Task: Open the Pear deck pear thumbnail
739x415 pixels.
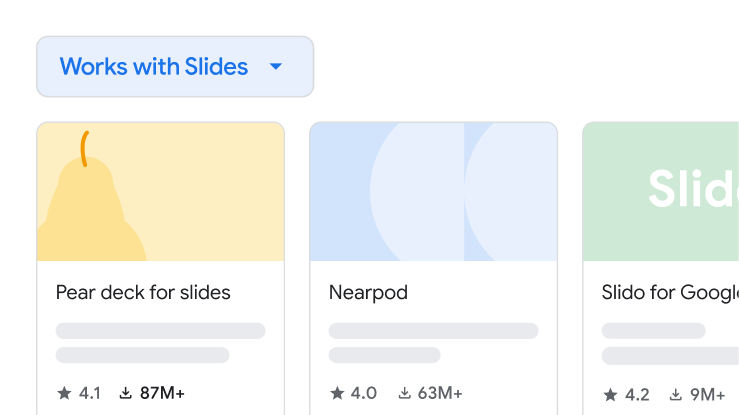Action: point(160,192)
